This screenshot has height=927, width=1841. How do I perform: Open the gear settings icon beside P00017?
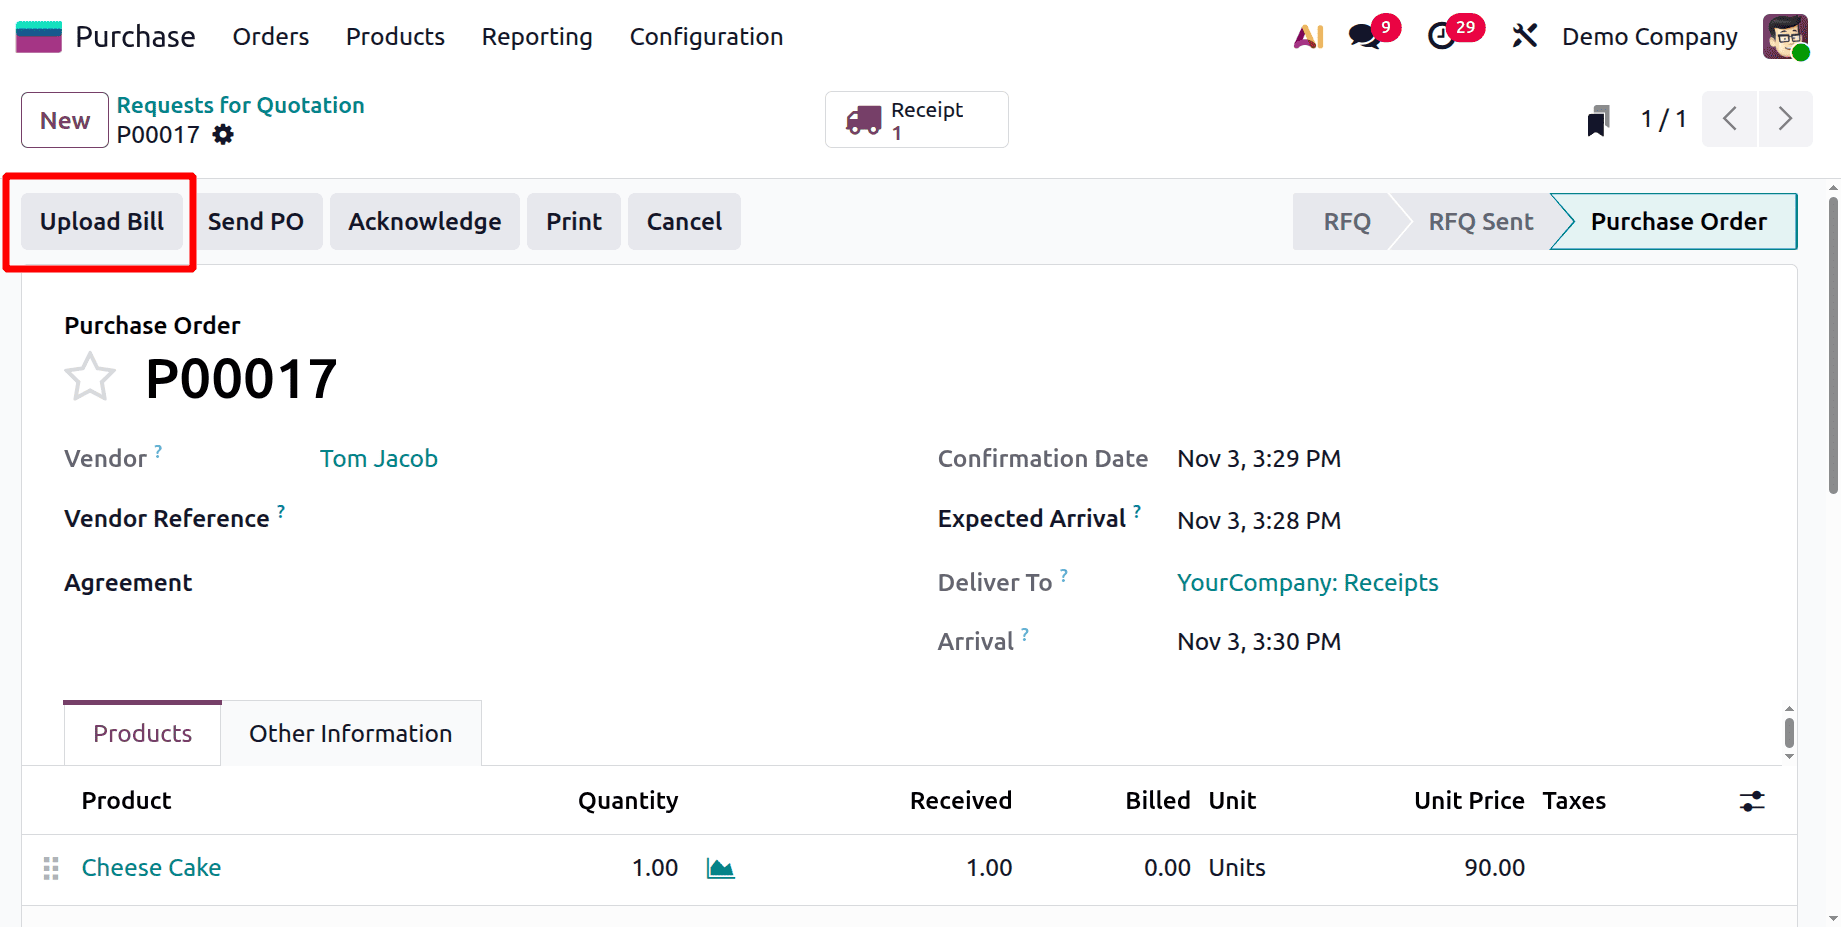pyautogui.click(x=222, y=134)
